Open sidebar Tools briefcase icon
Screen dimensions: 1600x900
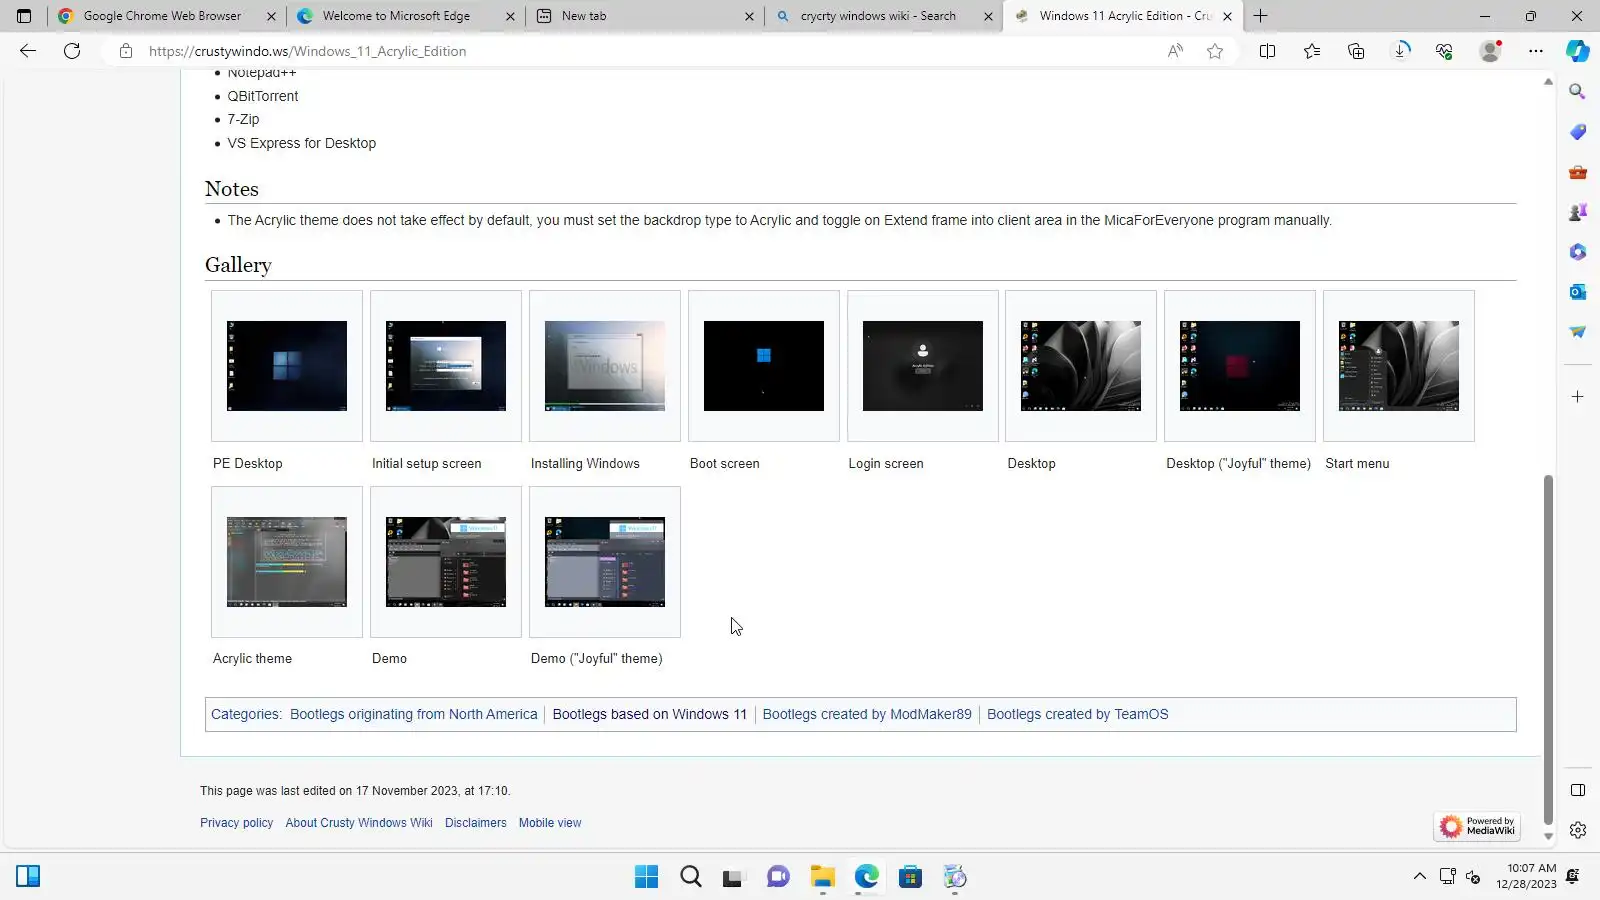(x=1577, y=172)
